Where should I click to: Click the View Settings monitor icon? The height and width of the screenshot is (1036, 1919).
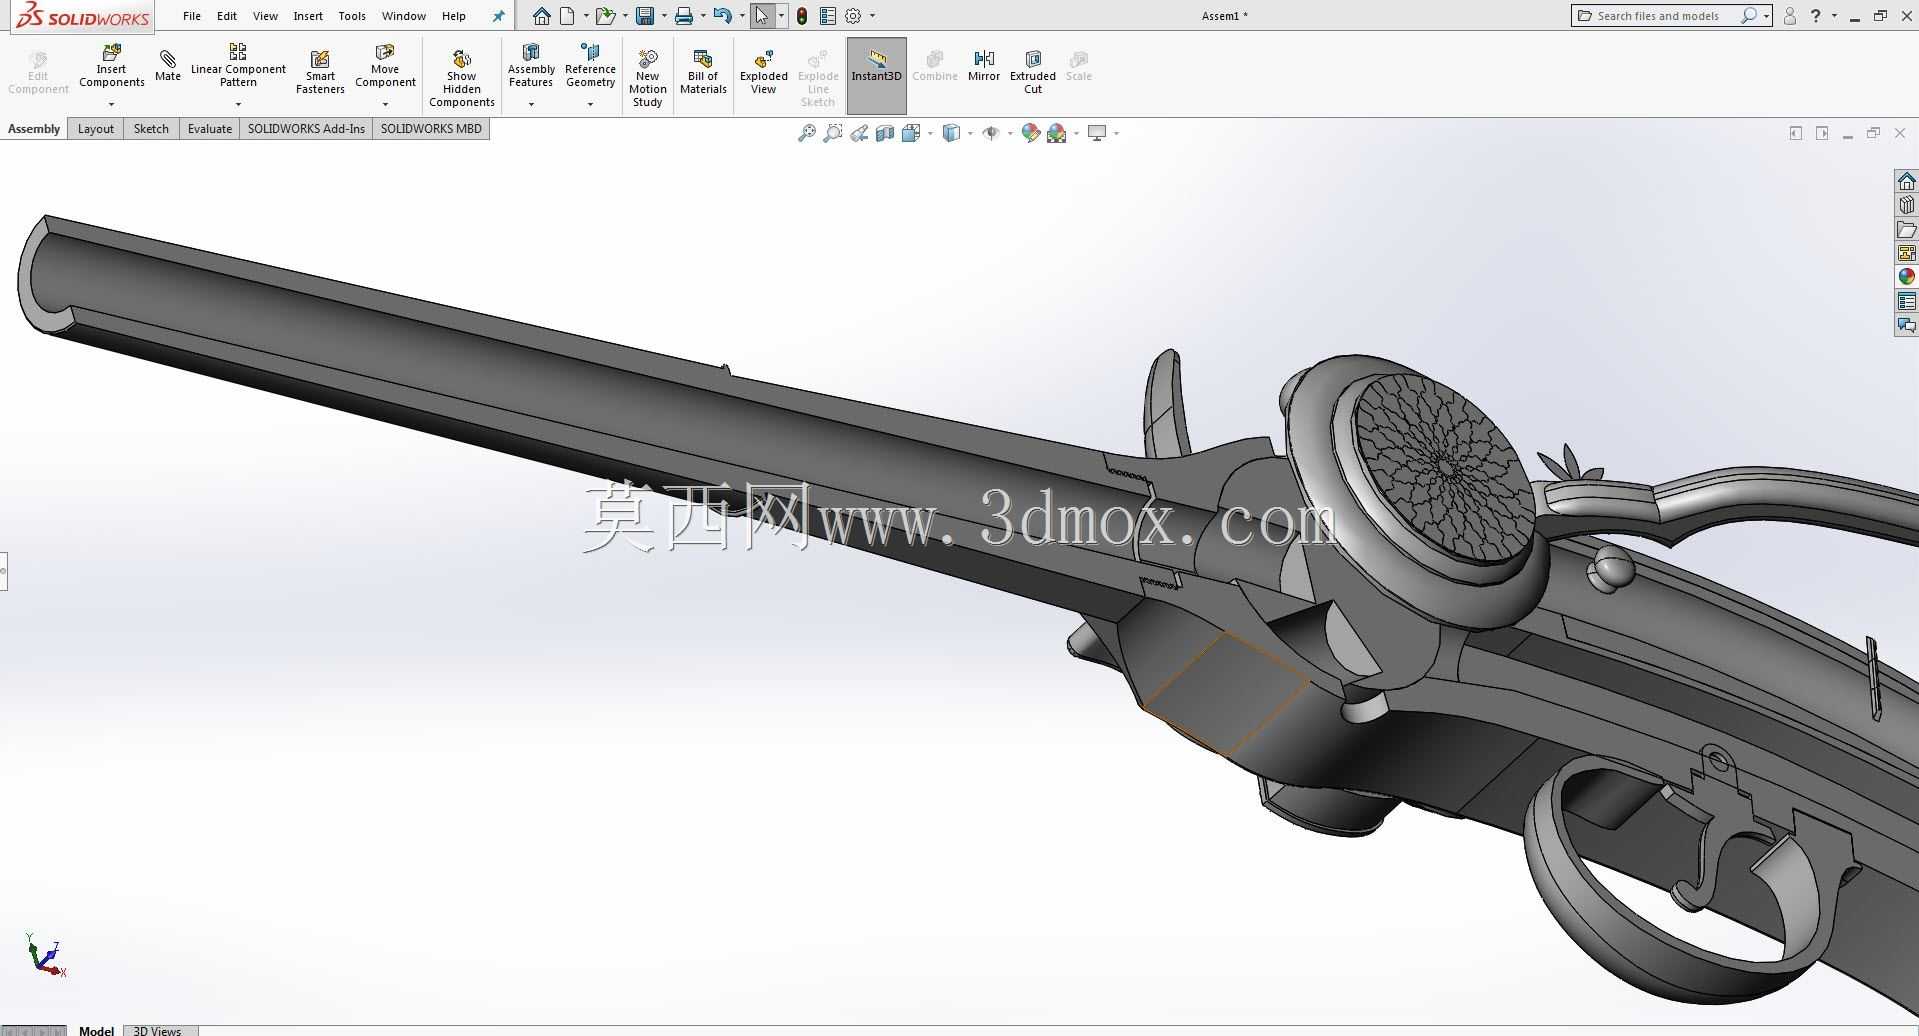click(1097, 133)
